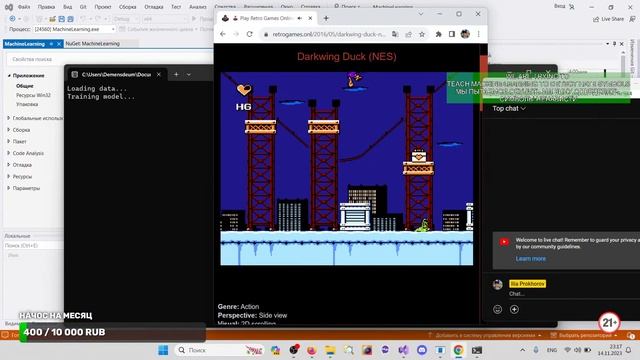This screenshot has height=360, width=640.
Task: Open Discord from the taskbar
Action: (422, 350)
